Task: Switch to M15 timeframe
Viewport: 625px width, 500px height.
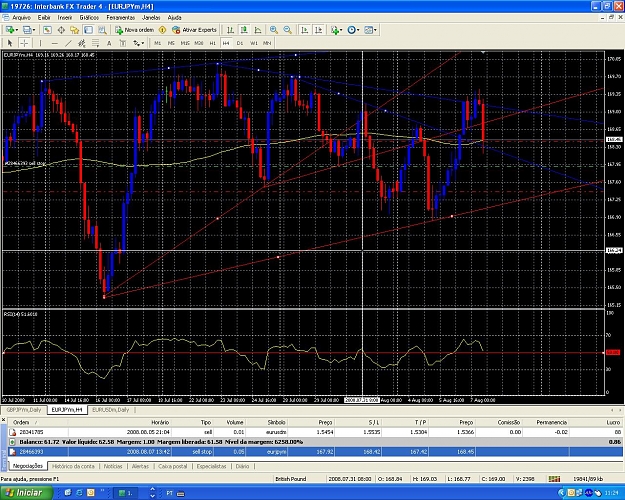Action: click(185, 43)
